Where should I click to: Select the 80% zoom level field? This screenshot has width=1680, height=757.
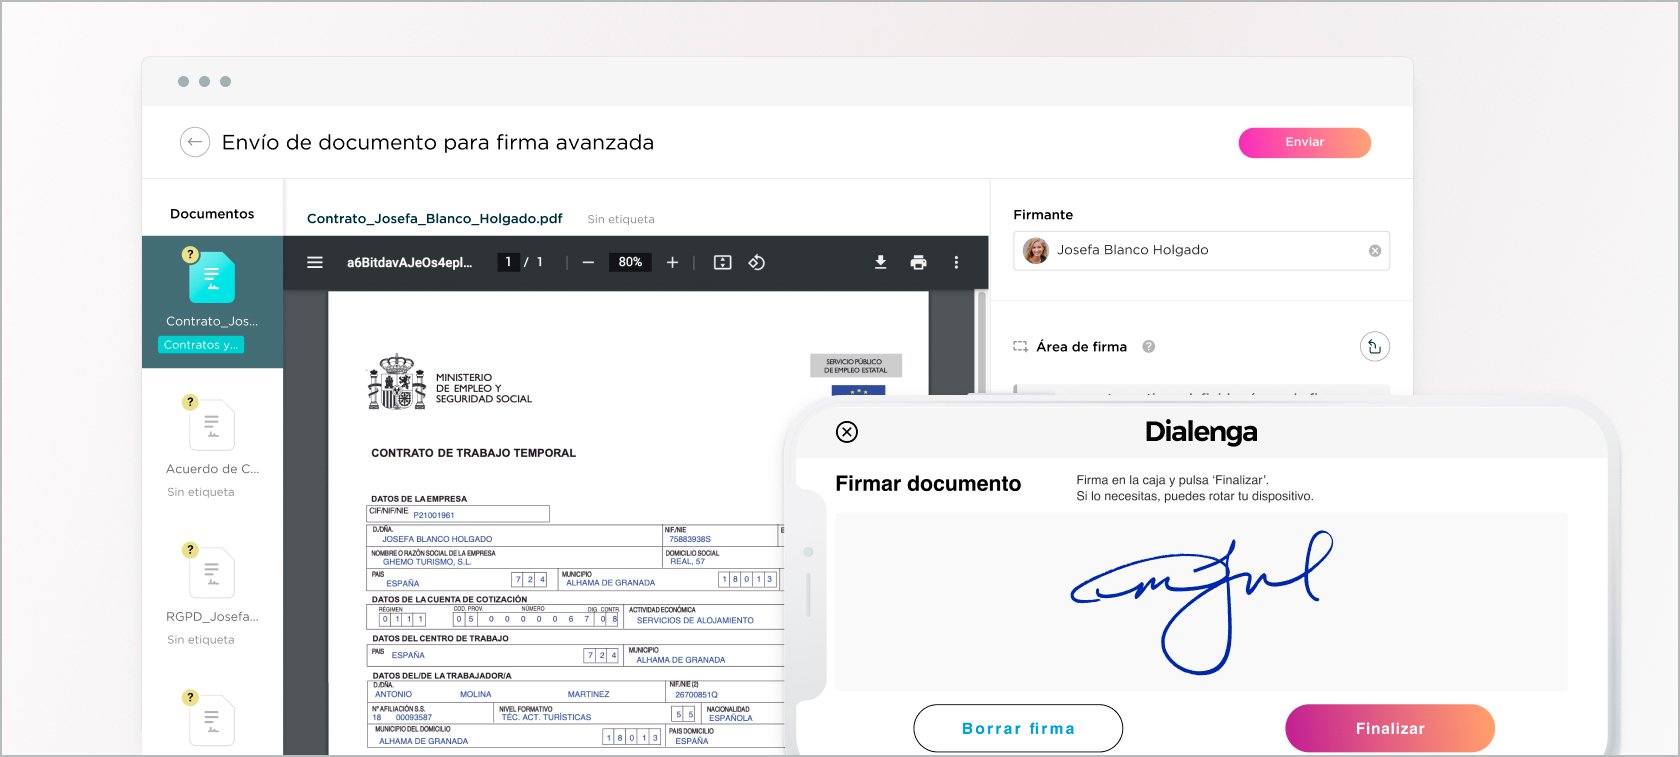630,262
